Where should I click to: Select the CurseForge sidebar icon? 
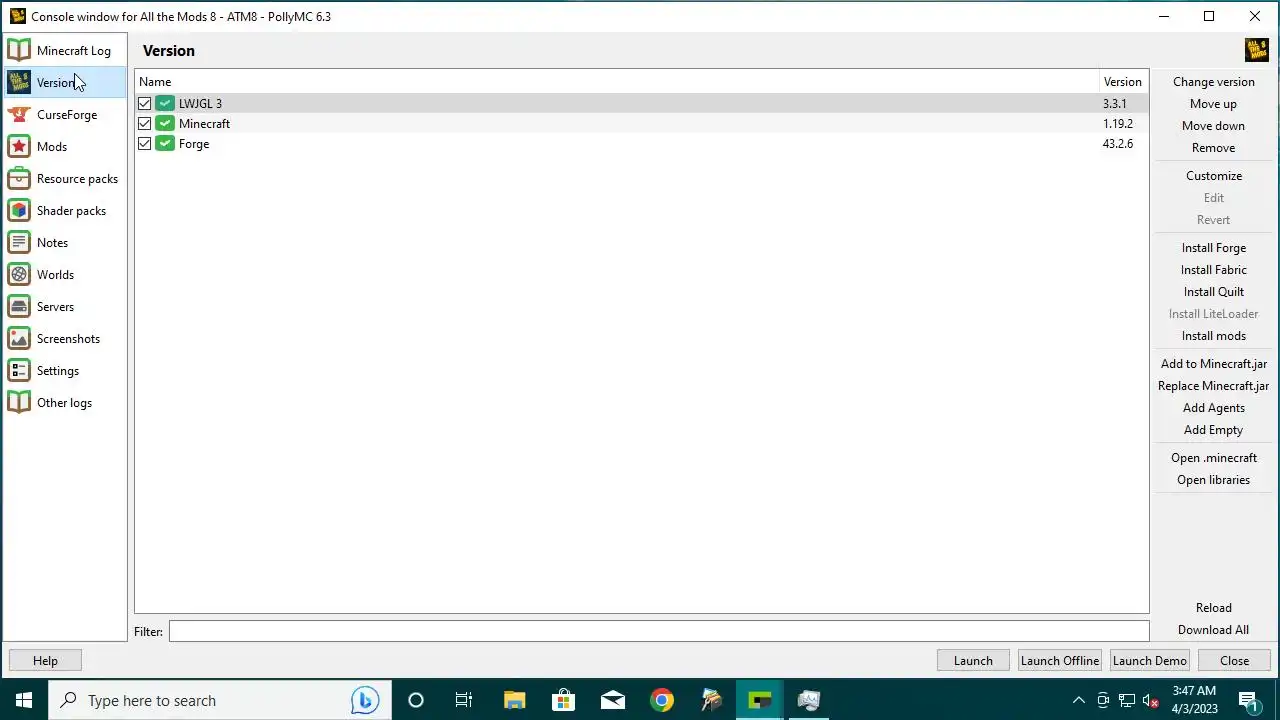click(19, 115)
